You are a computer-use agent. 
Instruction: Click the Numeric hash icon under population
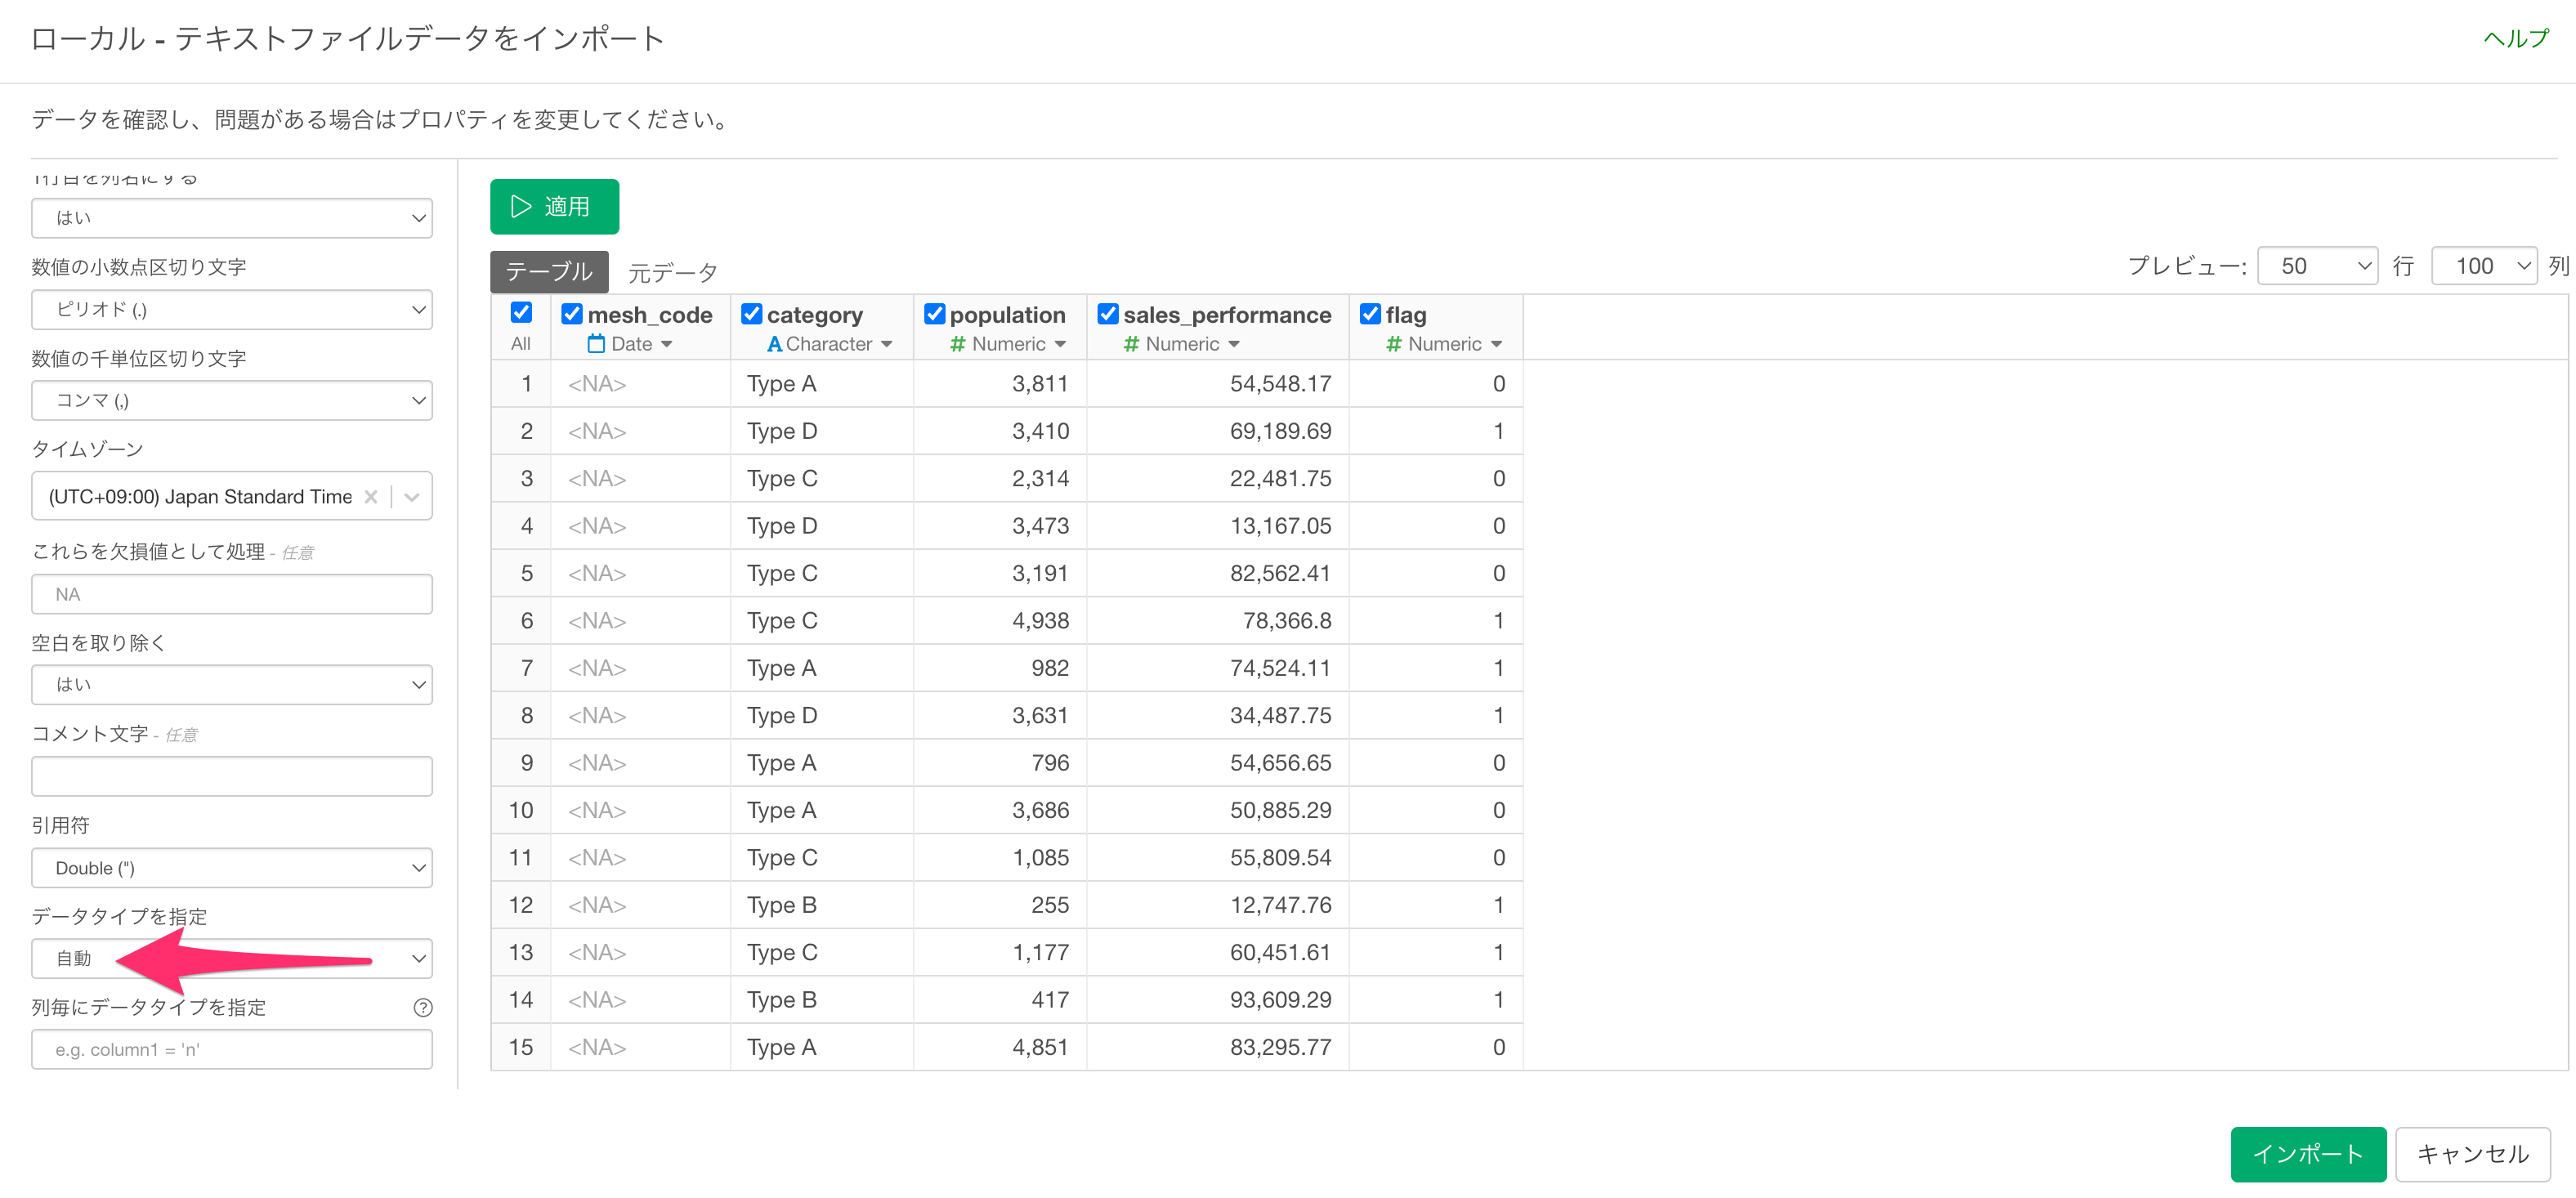(x=957, y=344)
